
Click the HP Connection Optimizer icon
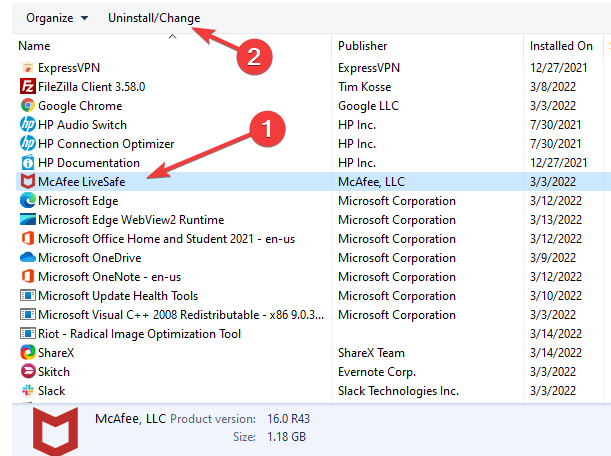(x=28, y=144)
